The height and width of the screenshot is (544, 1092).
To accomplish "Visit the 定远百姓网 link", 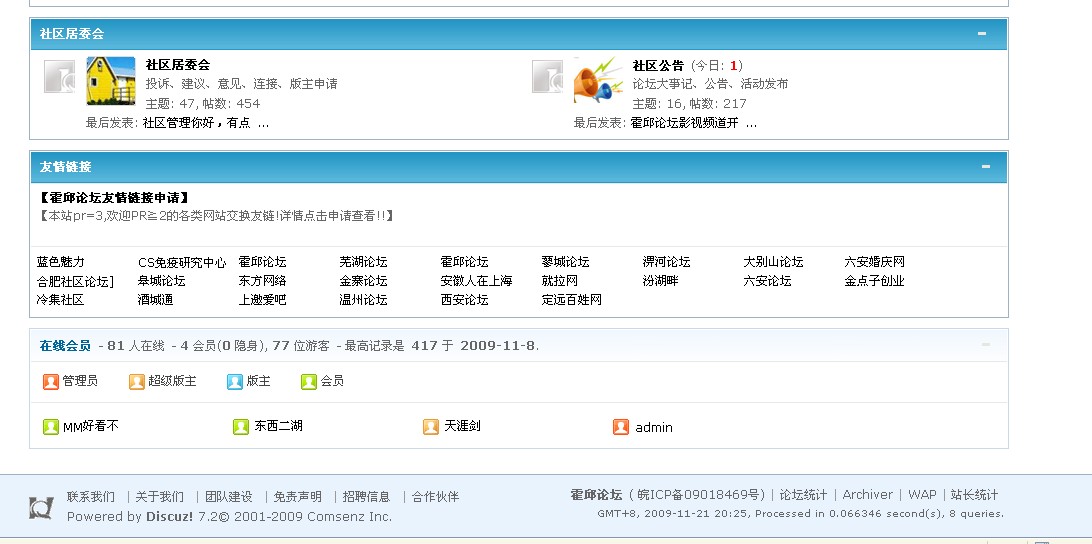I will [x=572, y=300].
